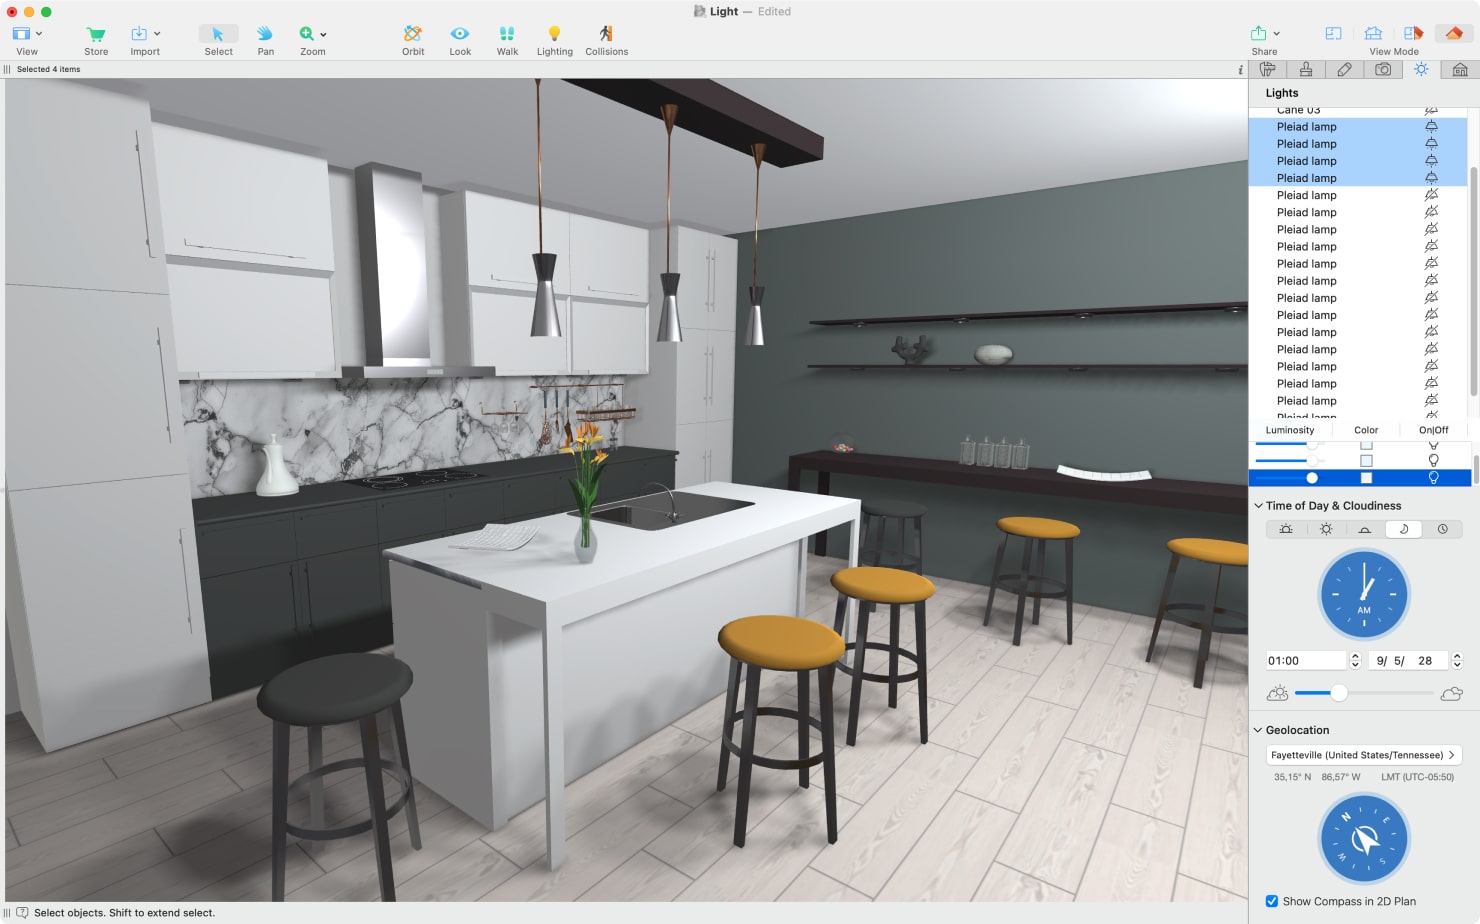Toggle the bulb in the highlighted light row
The width and height of the screenshot is (1480, 924).
tap(1433, 478)
